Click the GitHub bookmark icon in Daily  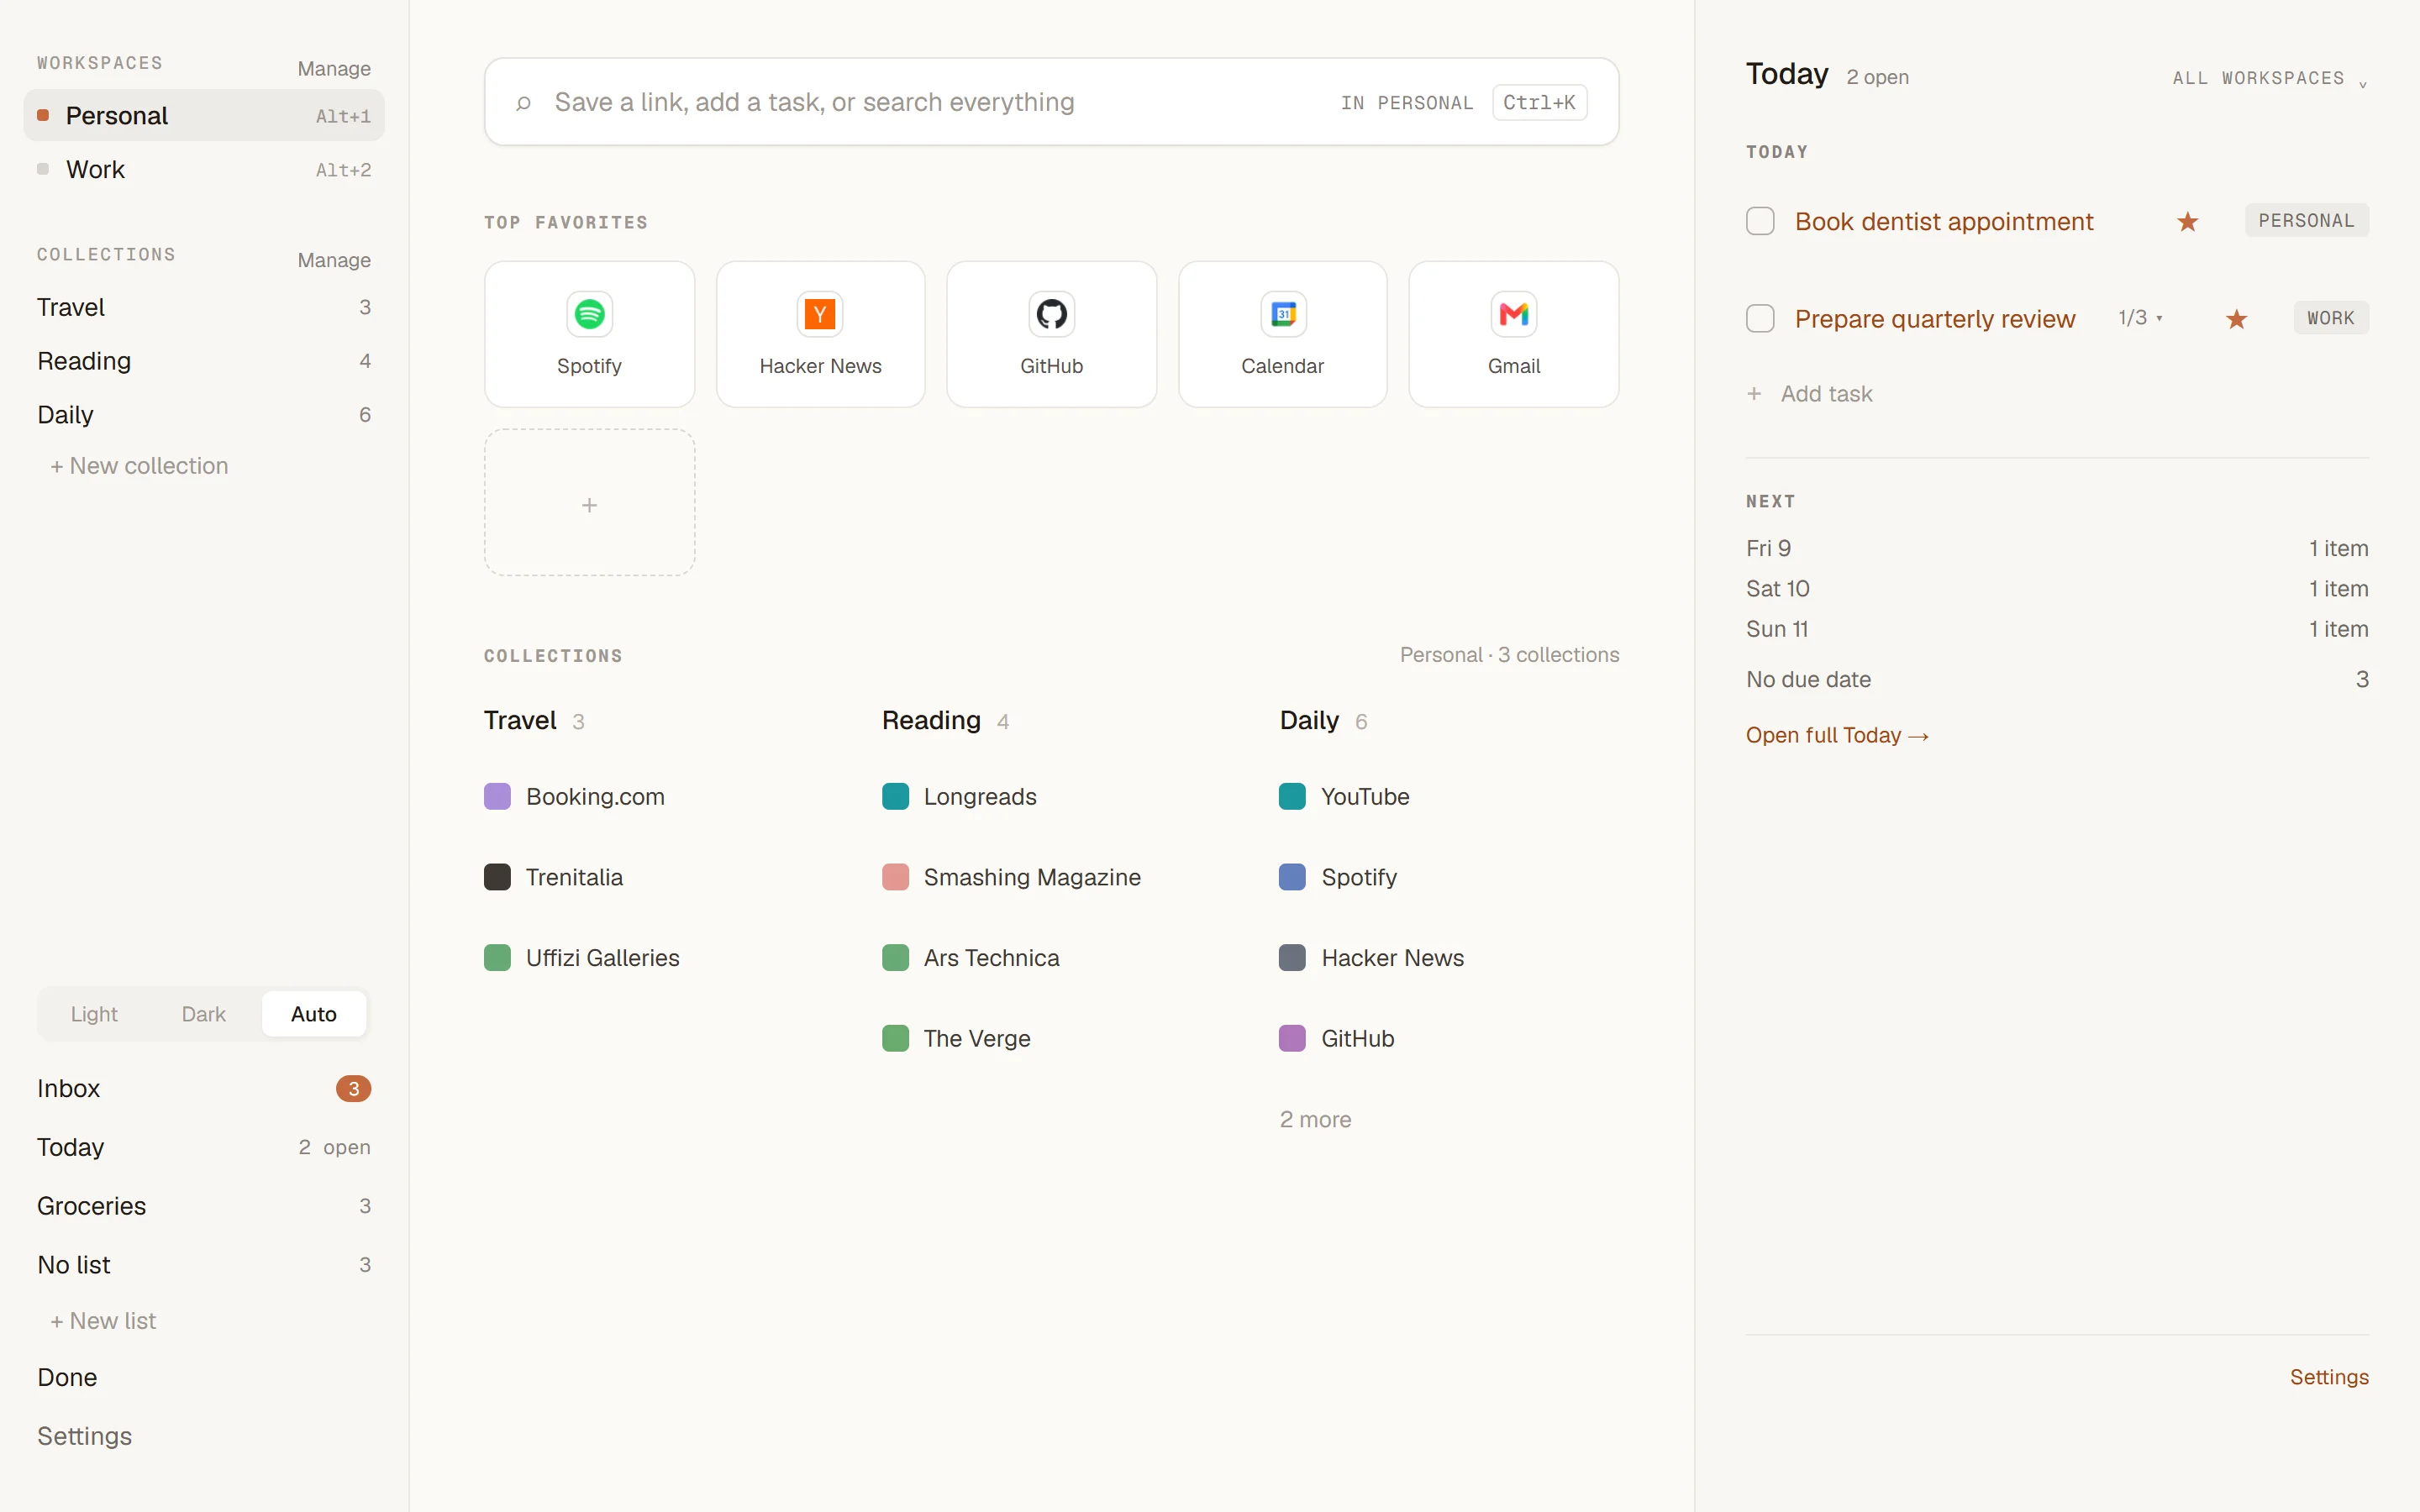click(x=1292, y=1038)
